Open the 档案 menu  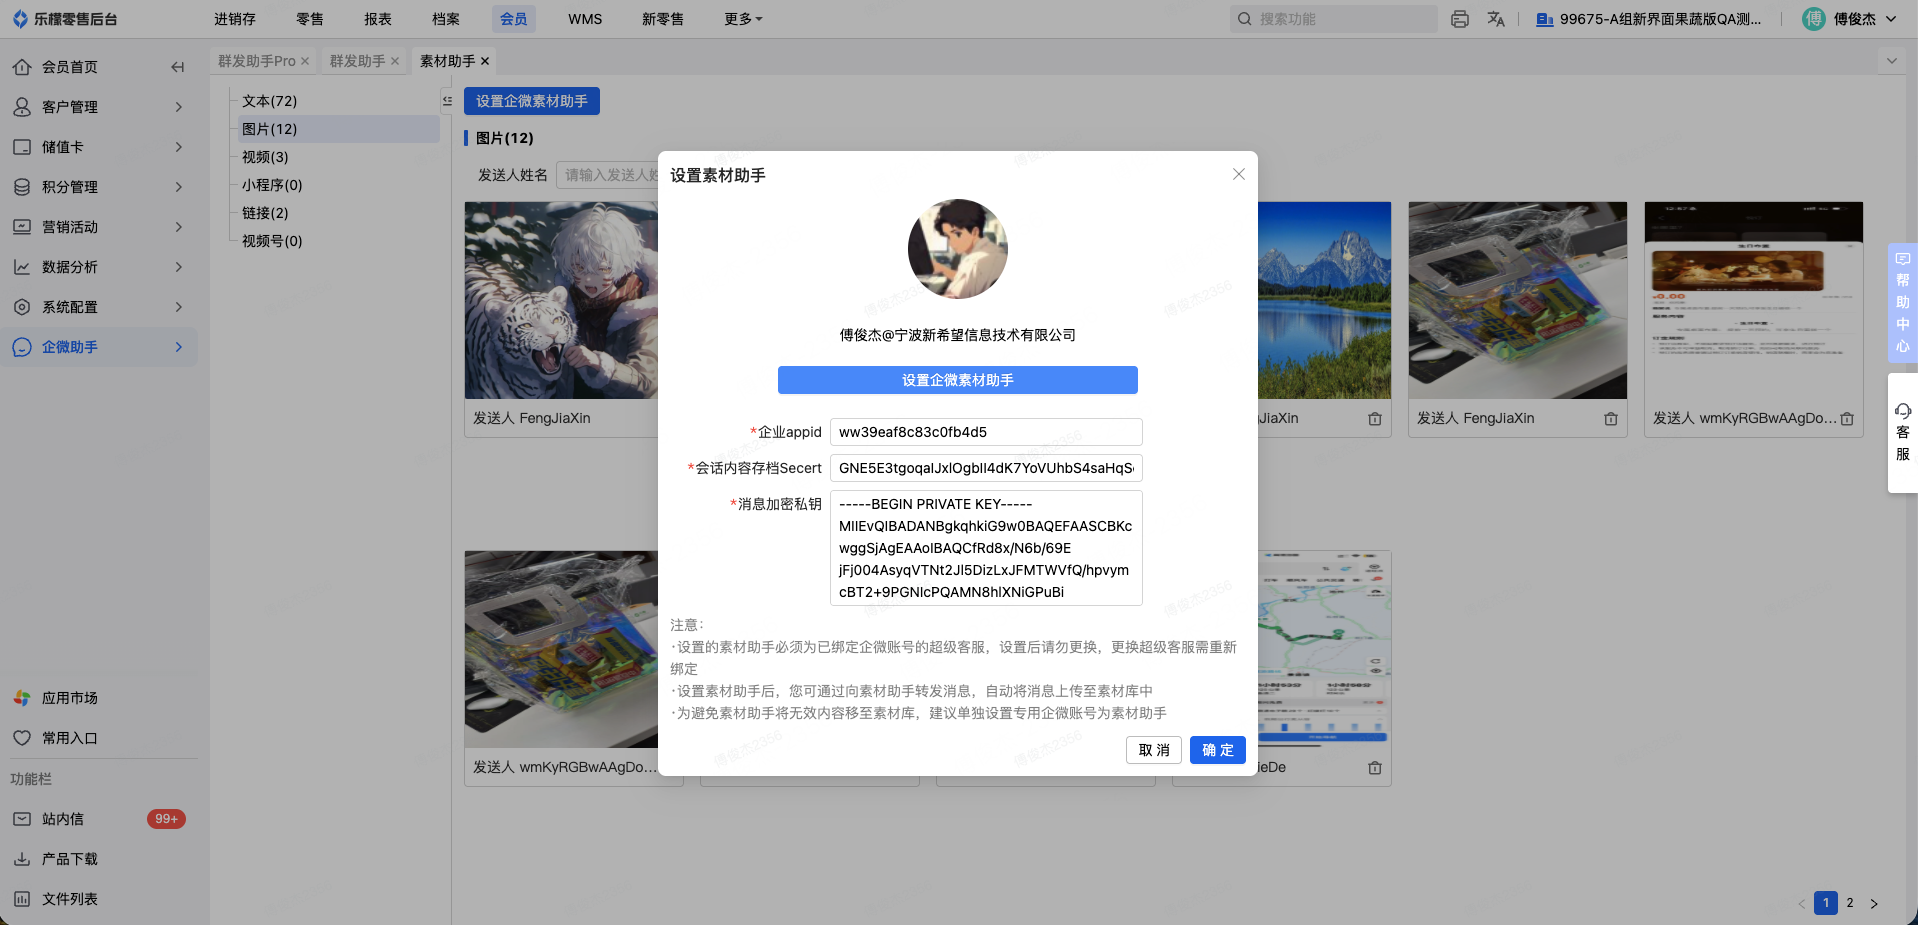click(x=446, y=19)
